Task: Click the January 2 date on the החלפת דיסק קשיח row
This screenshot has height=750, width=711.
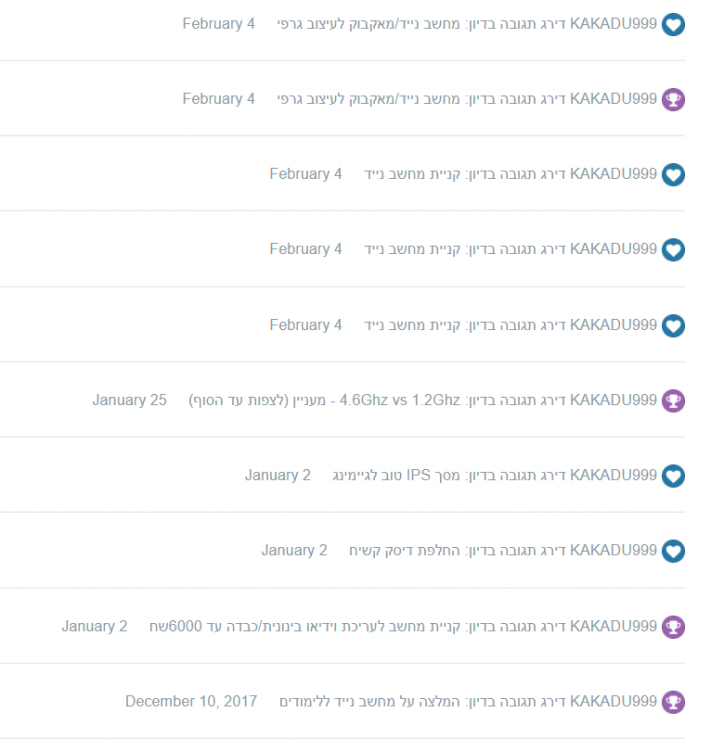Action: pos(294,550)
